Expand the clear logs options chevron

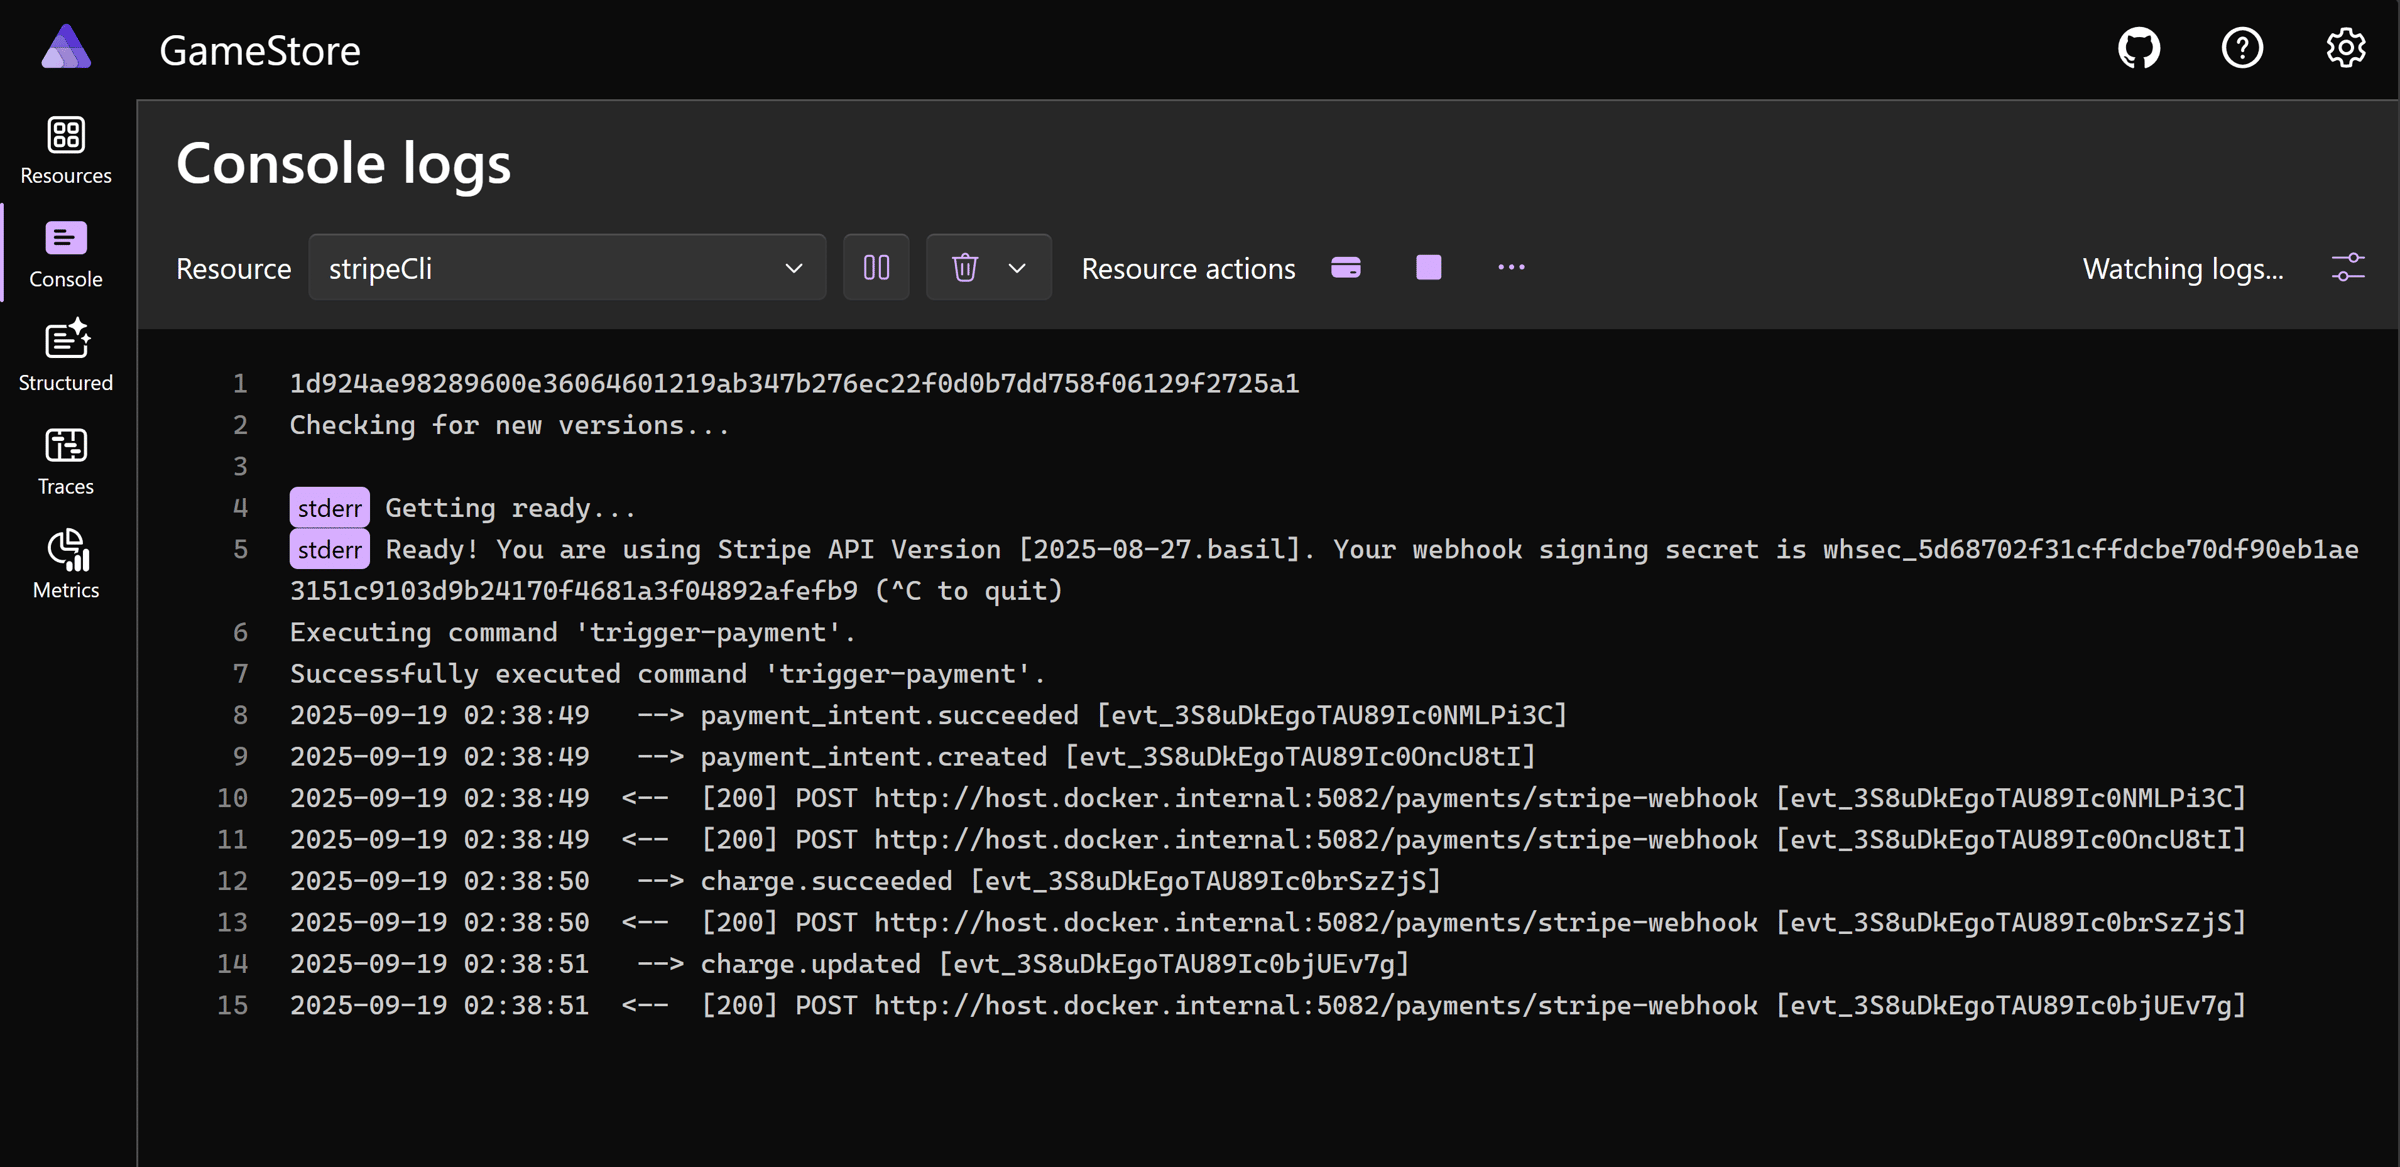click(x=1017, y=268)
